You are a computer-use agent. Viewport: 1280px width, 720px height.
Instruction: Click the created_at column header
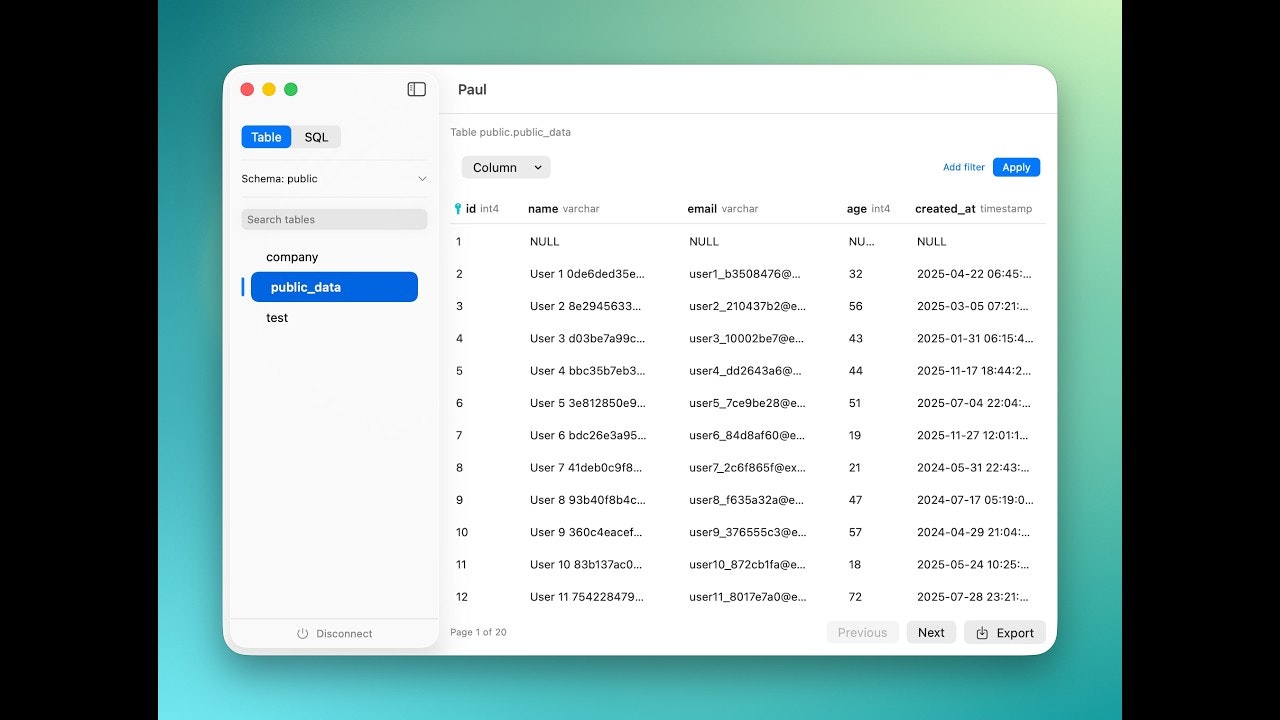pyautogui.click(x=973, y=209)
